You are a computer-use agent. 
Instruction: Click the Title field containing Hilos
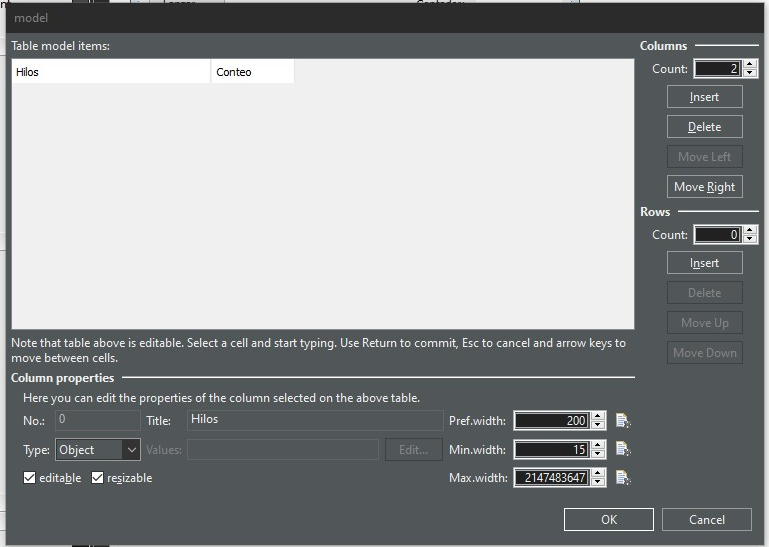click(x=313, y=420)
